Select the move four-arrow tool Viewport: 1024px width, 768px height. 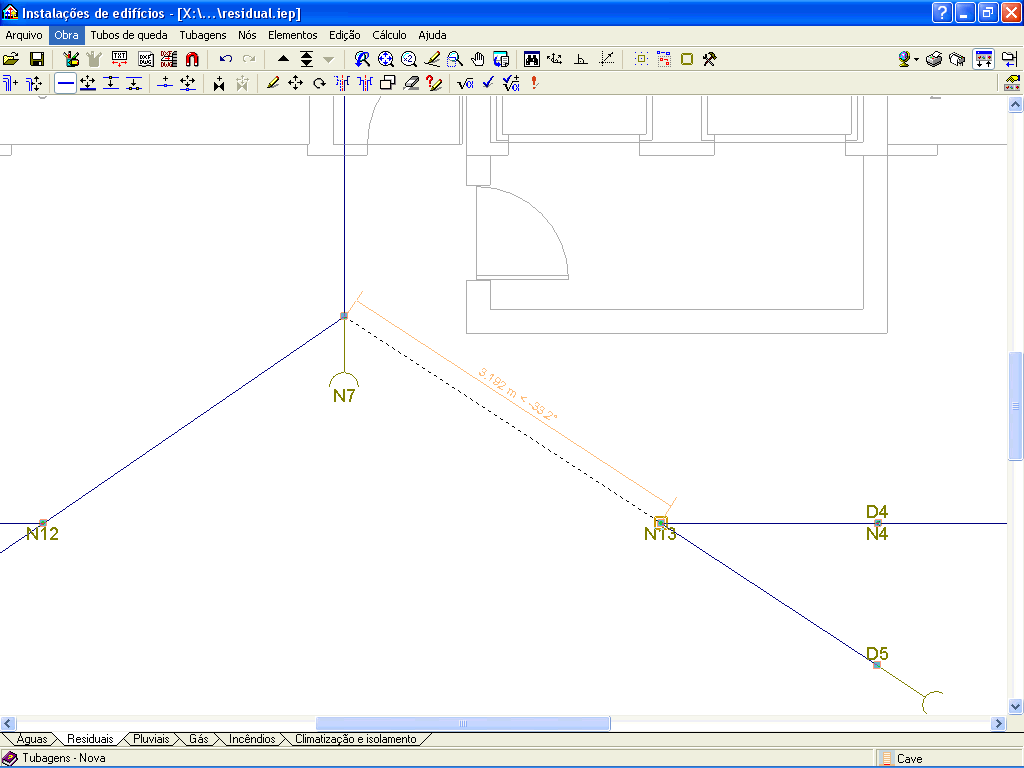[295, 83]
